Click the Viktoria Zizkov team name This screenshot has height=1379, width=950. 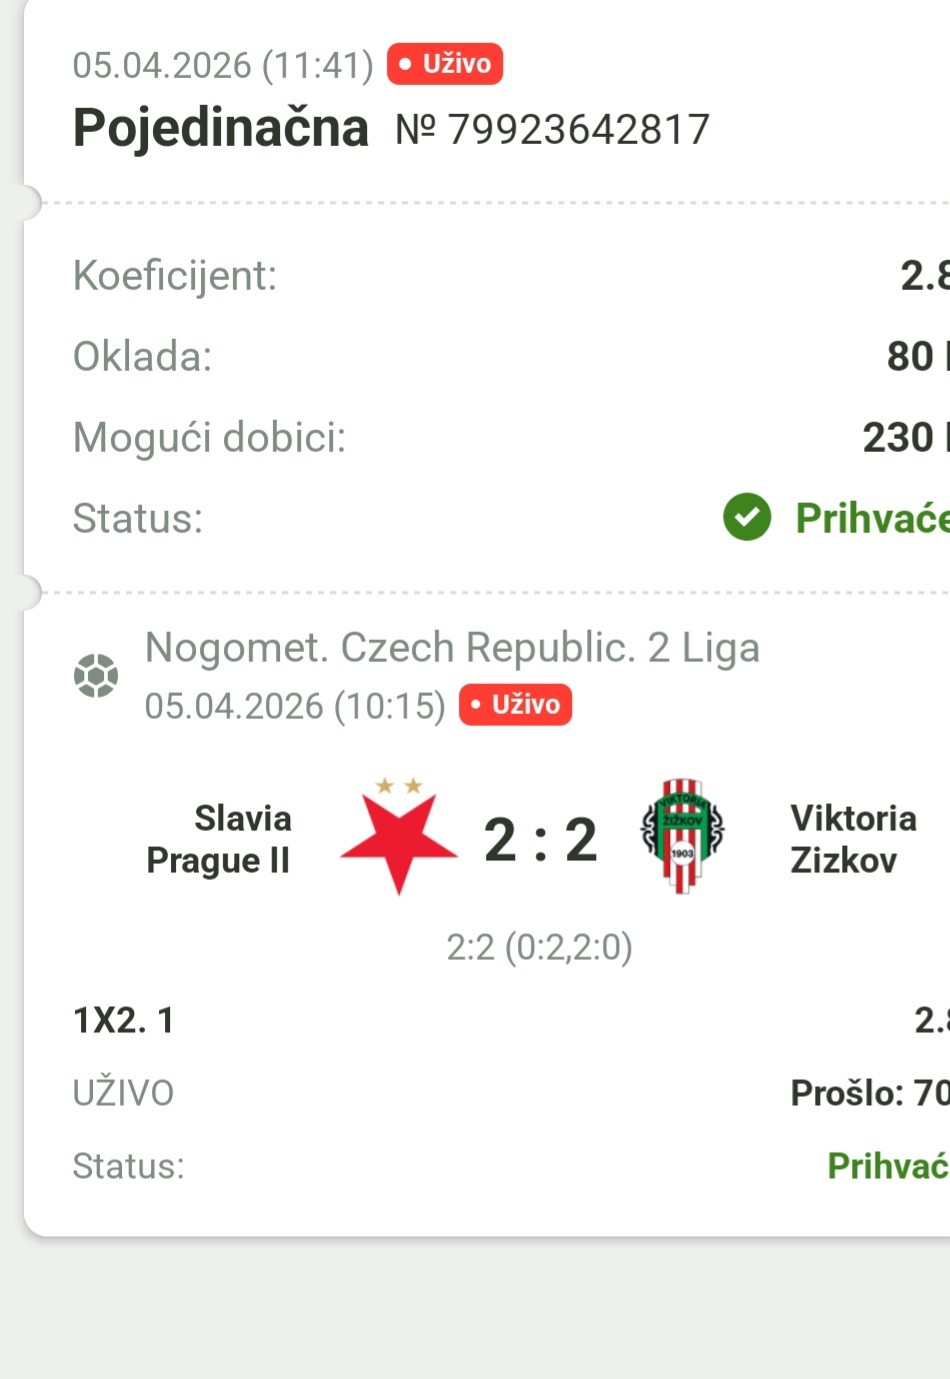click(x=853, y=839)
